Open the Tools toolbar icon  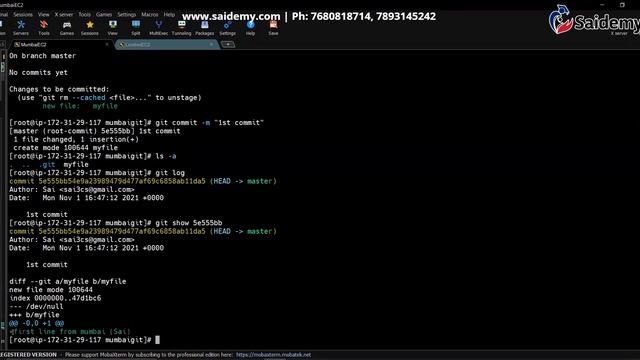point(44,28)
